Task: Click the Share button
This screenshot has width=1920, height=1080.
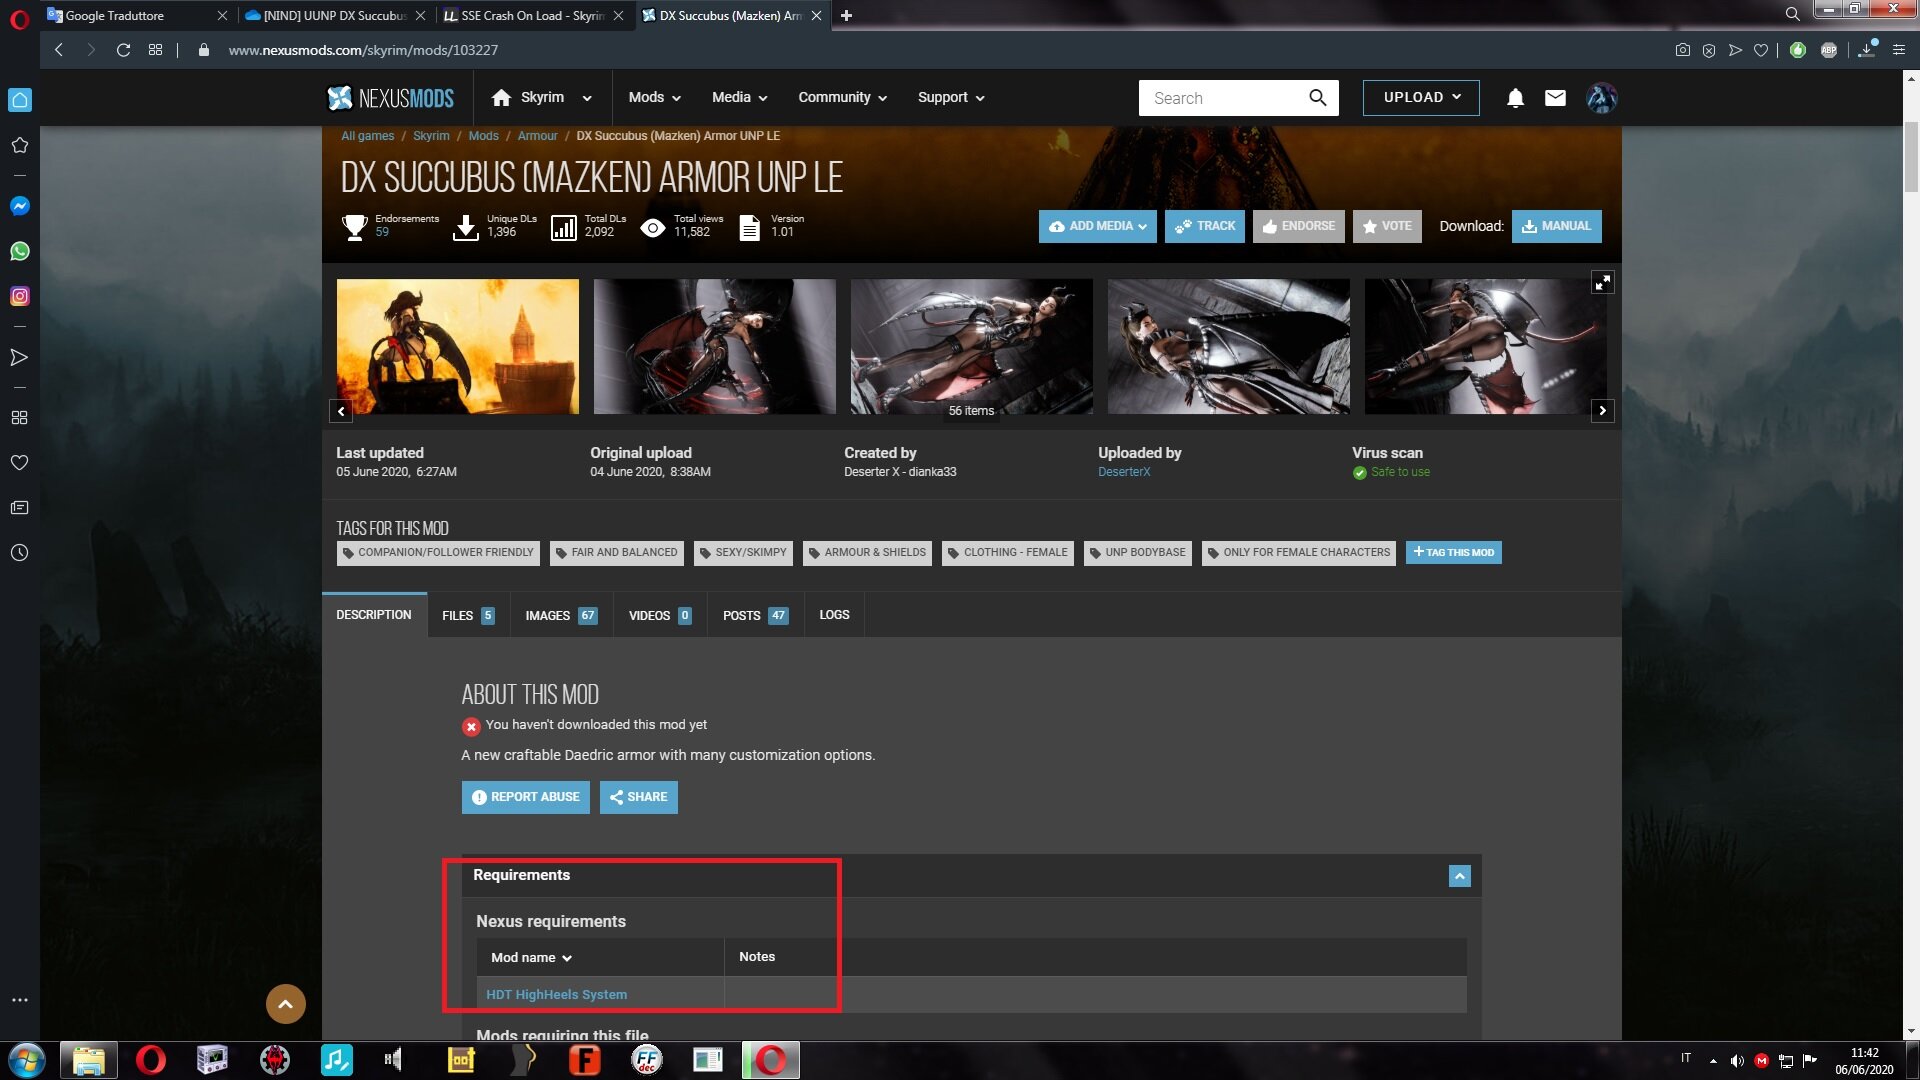Action: pyautogui.click(x=639, y=797)
